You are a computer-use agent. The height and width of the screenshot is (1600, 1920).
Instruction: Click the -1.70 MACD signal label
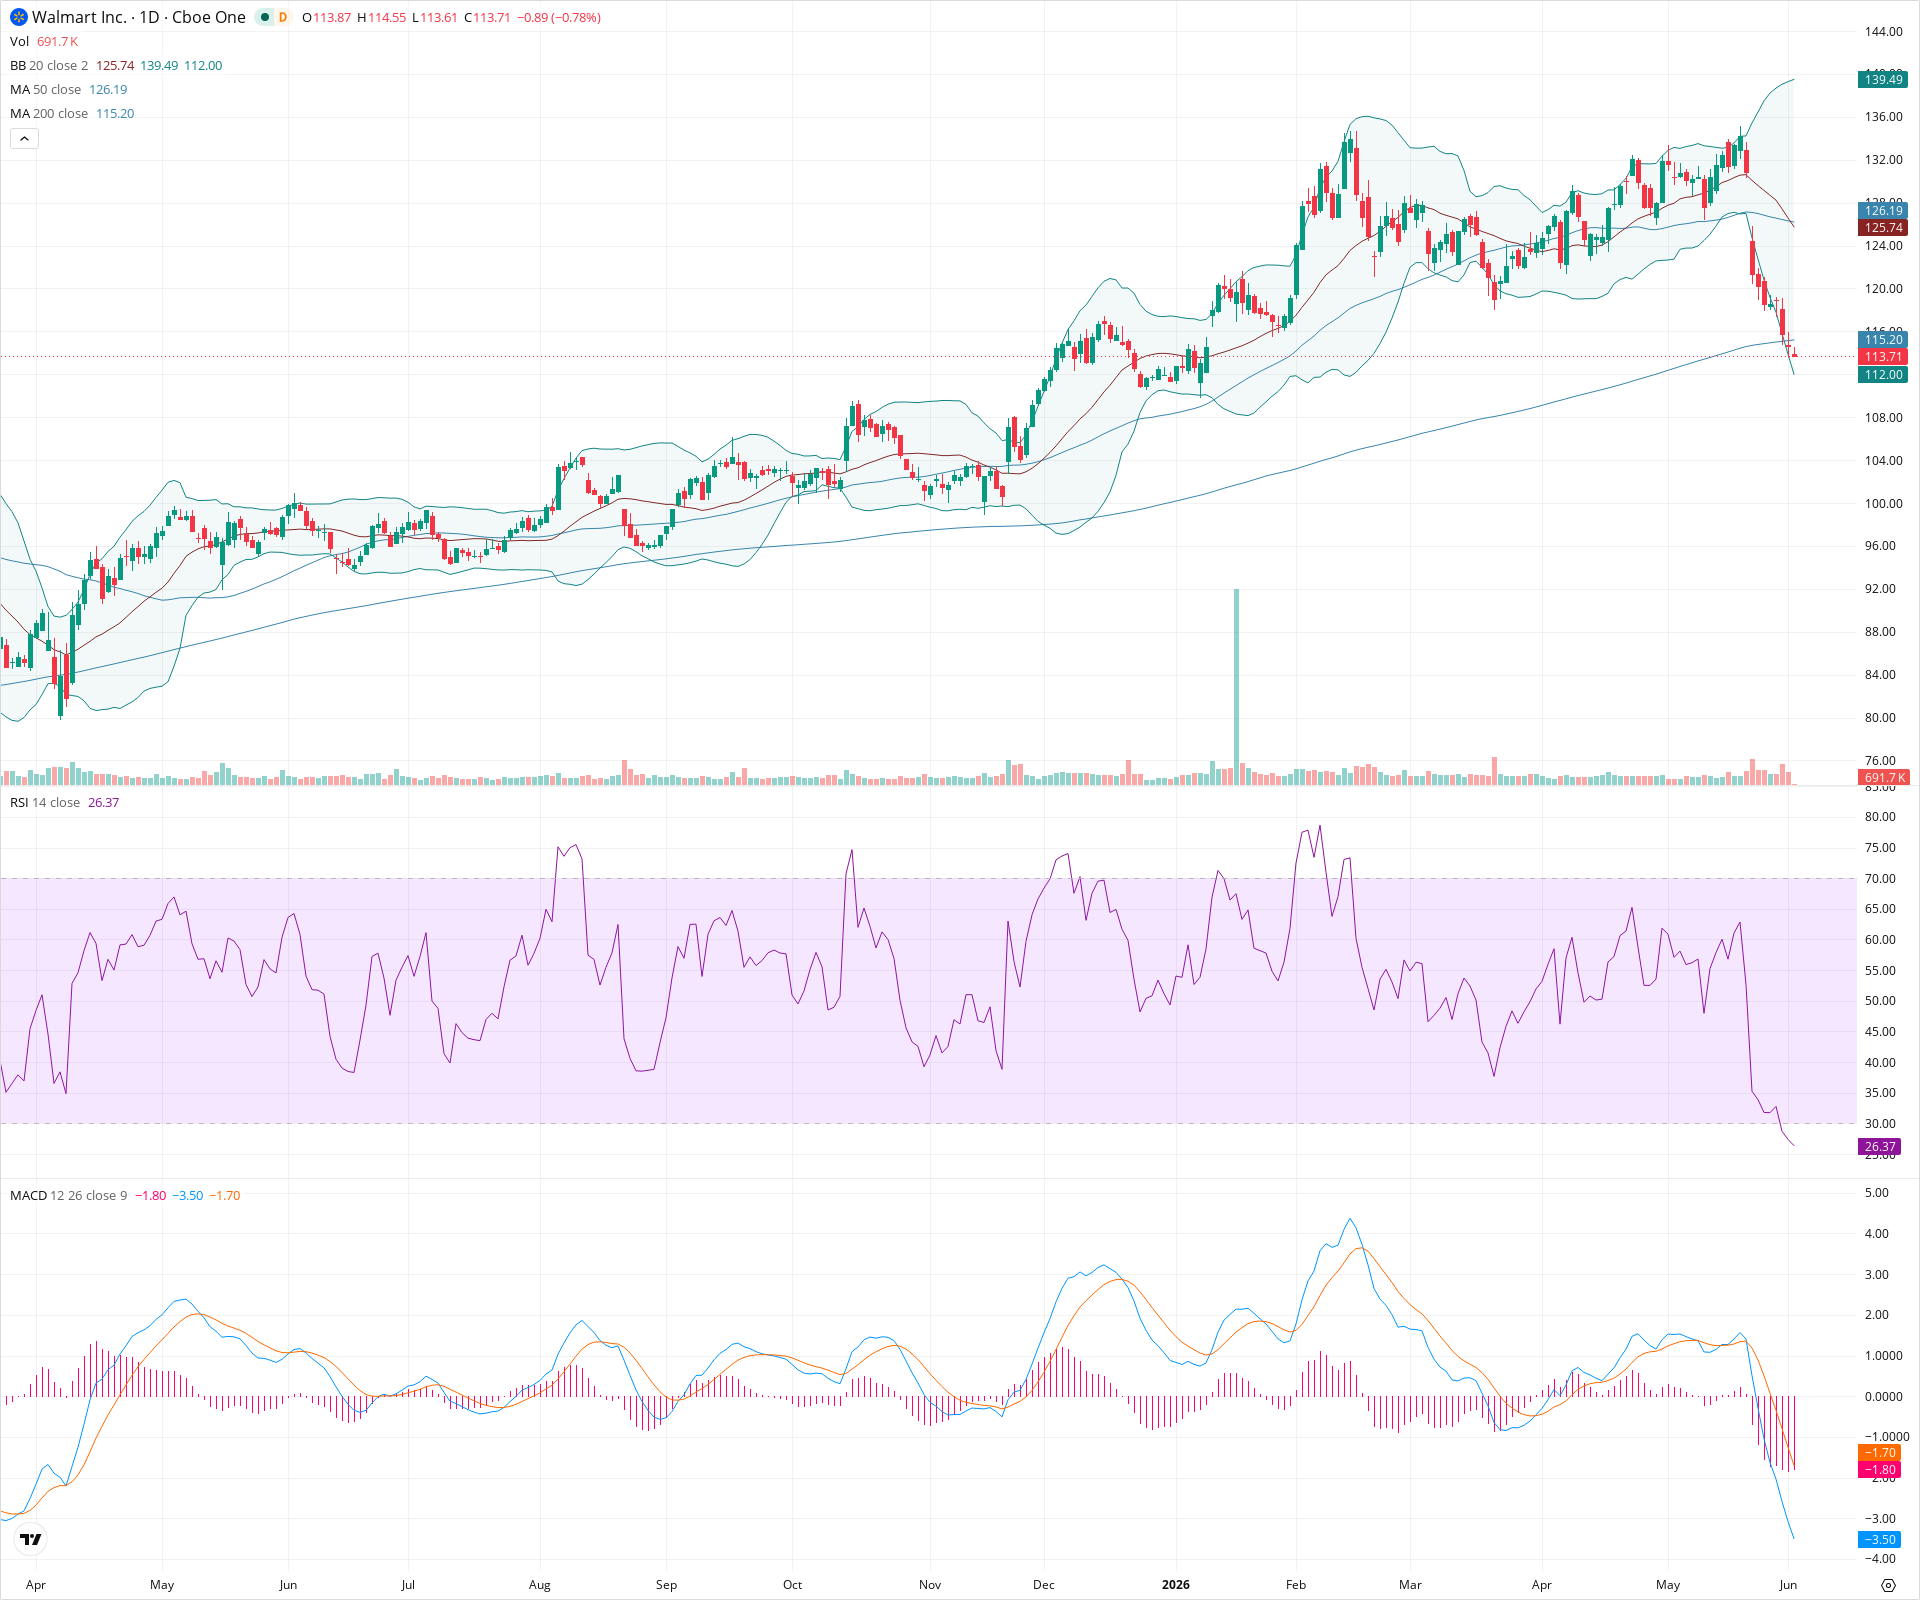point(1880,1453)
